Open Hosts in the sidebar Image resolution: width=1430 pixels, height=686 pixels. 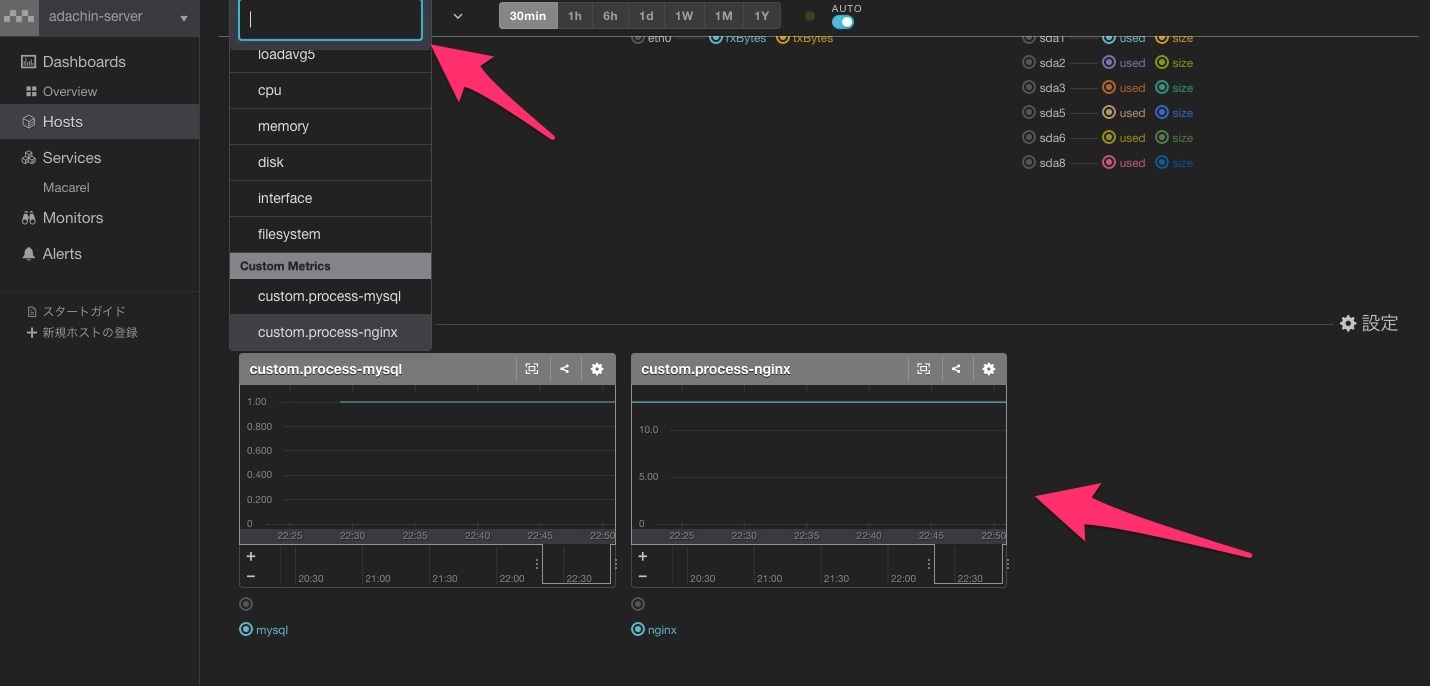[x=62, y=122]
